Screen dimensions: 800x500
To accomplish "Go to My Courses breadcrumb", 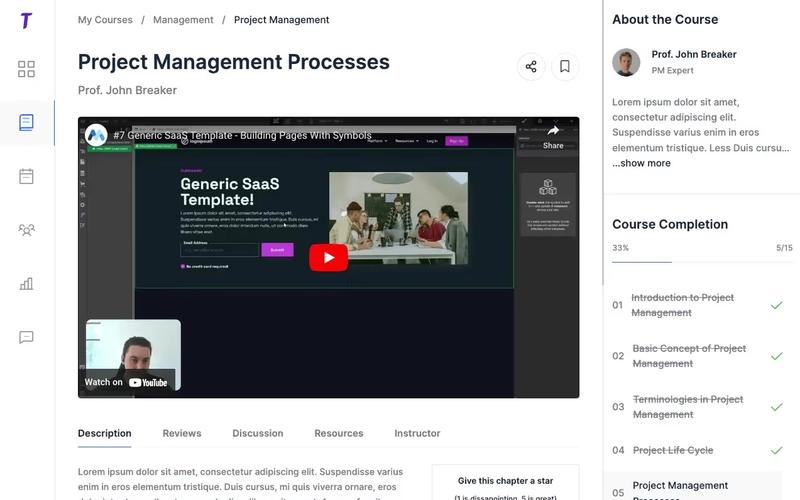I will (x=105, y=20).
